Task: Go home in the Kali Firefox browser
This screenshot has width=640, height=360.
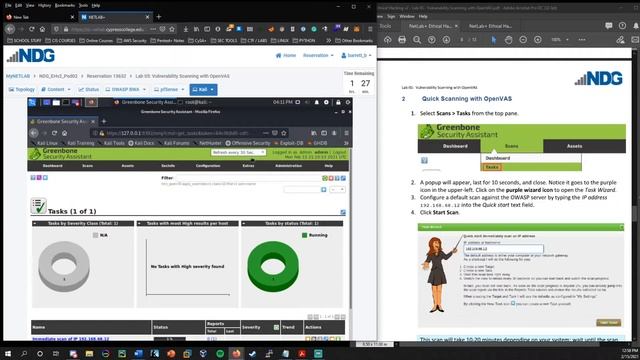Action: pyautogui.click(x=64, y=133)
